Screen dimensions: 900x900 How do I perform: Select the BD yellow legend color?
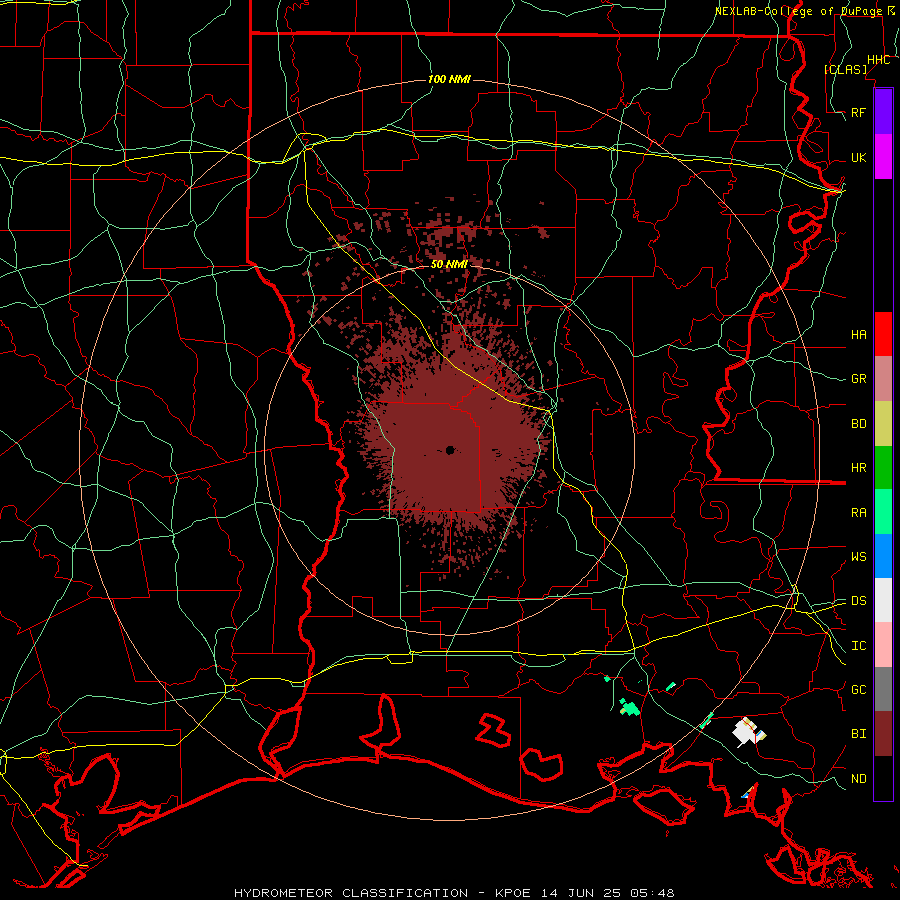pos(883,424)
